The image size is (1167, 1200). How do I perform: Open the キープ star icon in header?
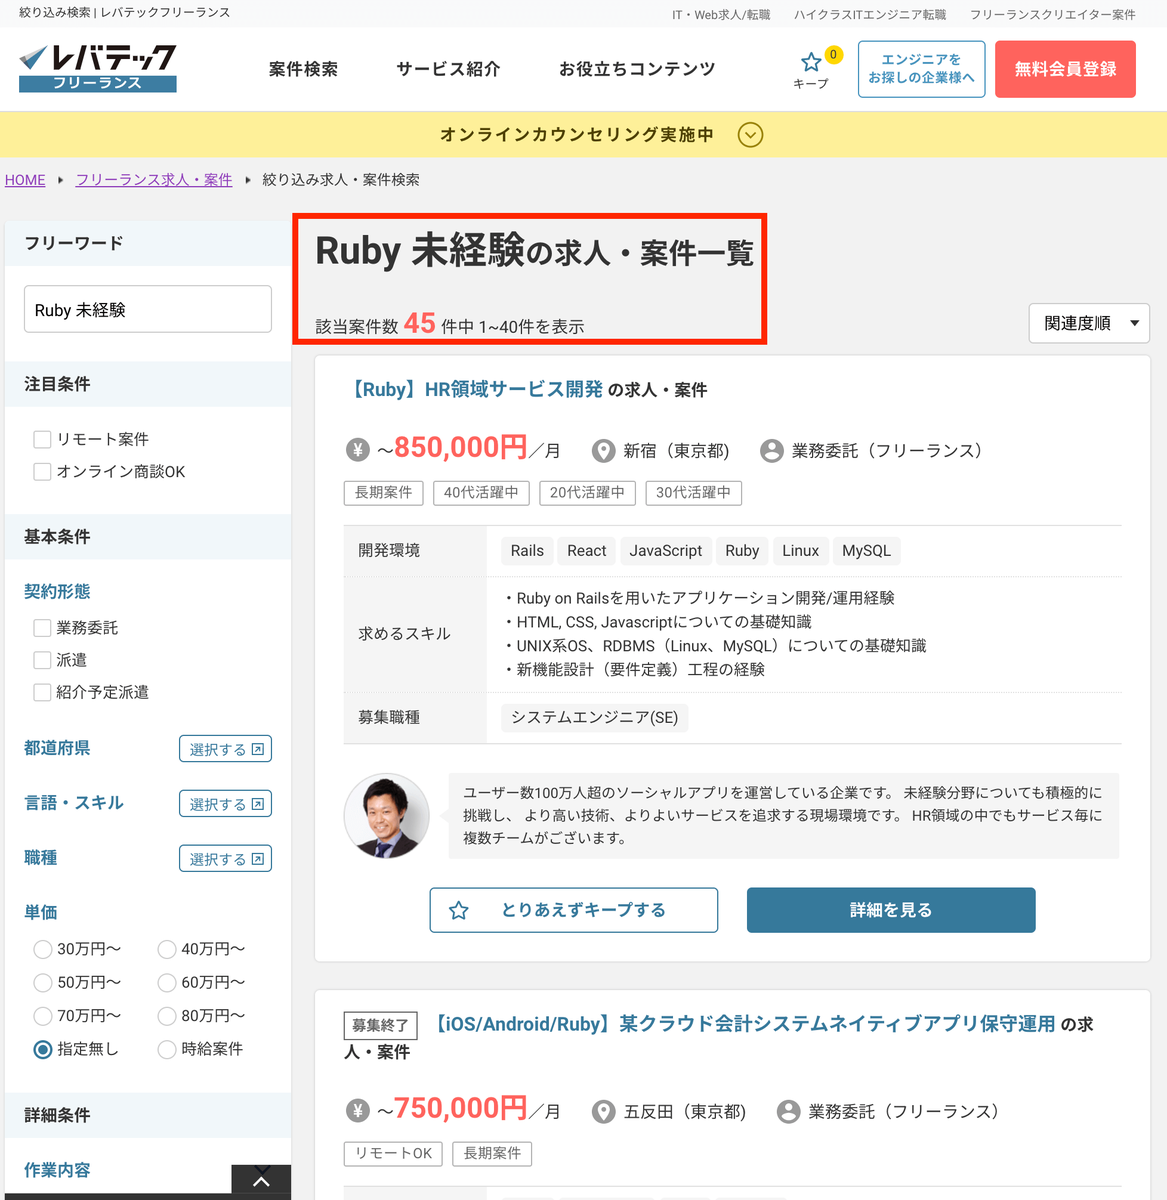click(x=811, y=62)
